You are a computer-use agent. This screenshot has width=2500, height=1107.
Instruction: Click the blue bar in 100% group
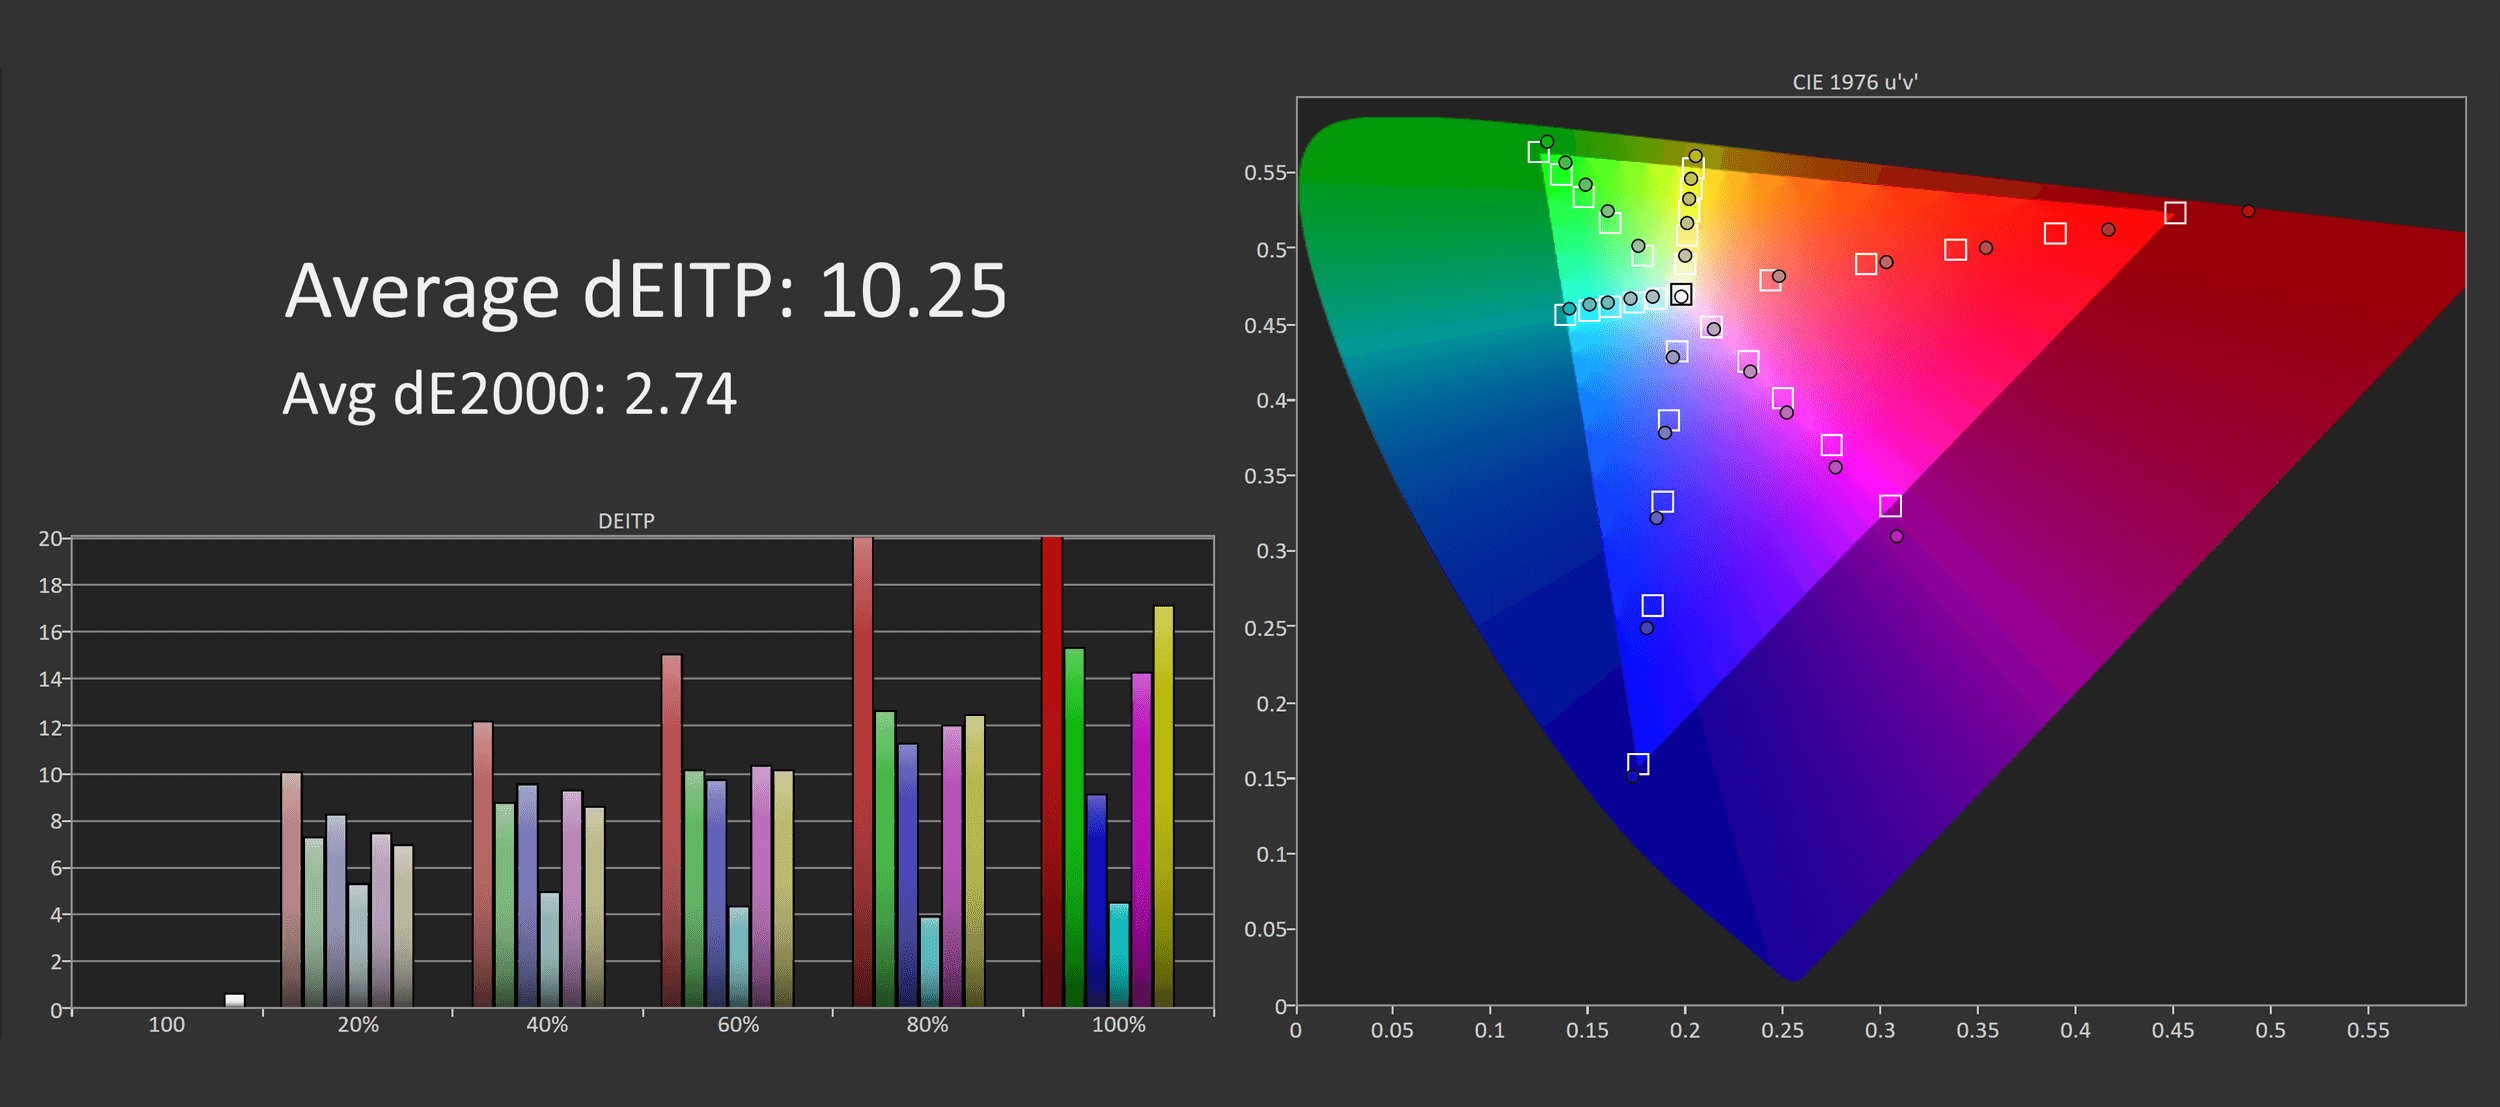pyautogui.click(x=1097, y=900)
